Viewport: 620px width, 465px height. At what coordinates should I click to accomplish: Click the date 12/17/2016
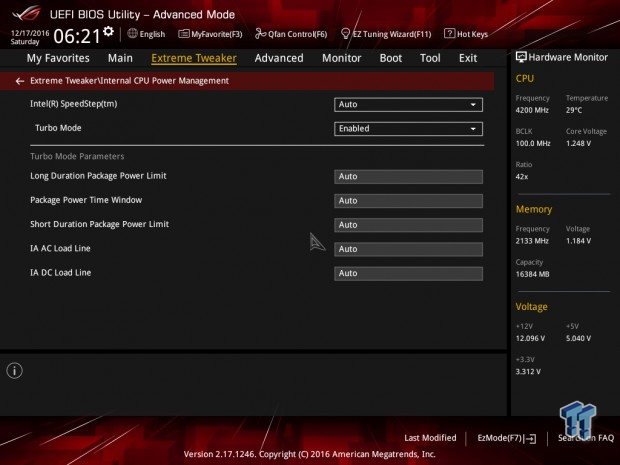tap(30, 33)
